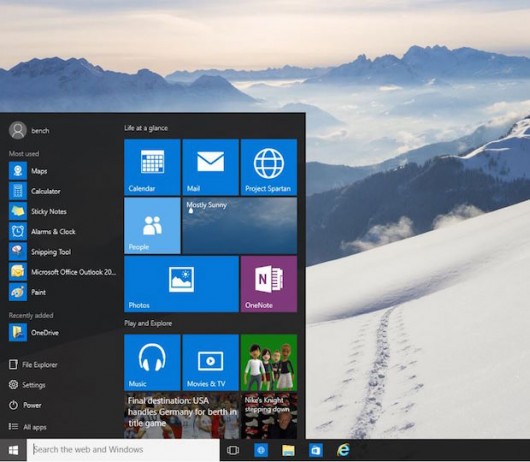Launch Calculator from Most used
This screenshot has width=530, height=462.
coord(18,191)
